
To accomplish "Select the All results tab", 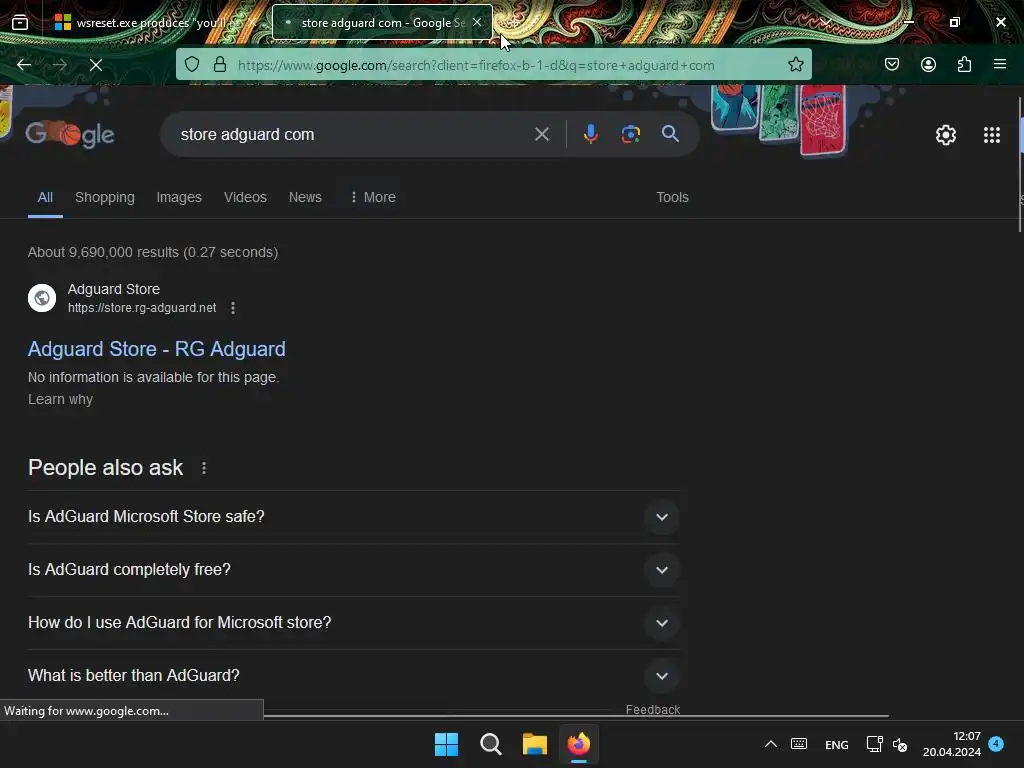I will coord(45,197).
